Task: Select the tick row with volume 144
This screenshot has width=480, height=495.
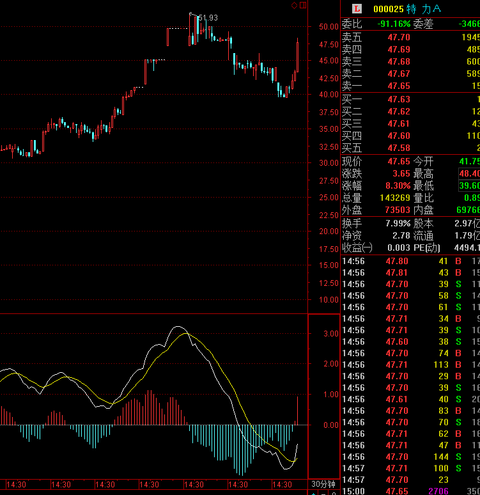Action: pyautogui.click(x=411, y=457)
